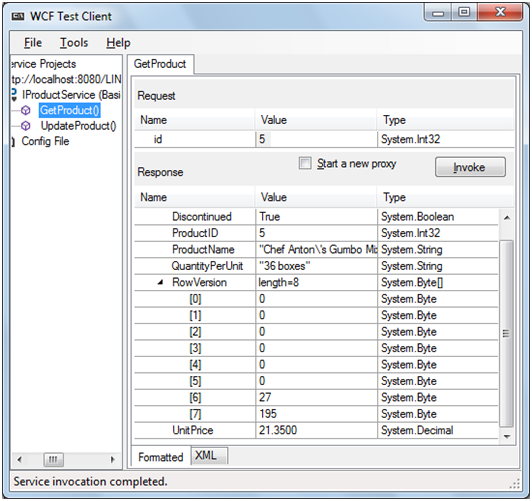Select the localhost:8080 service address node

click(x=66, y=79)
